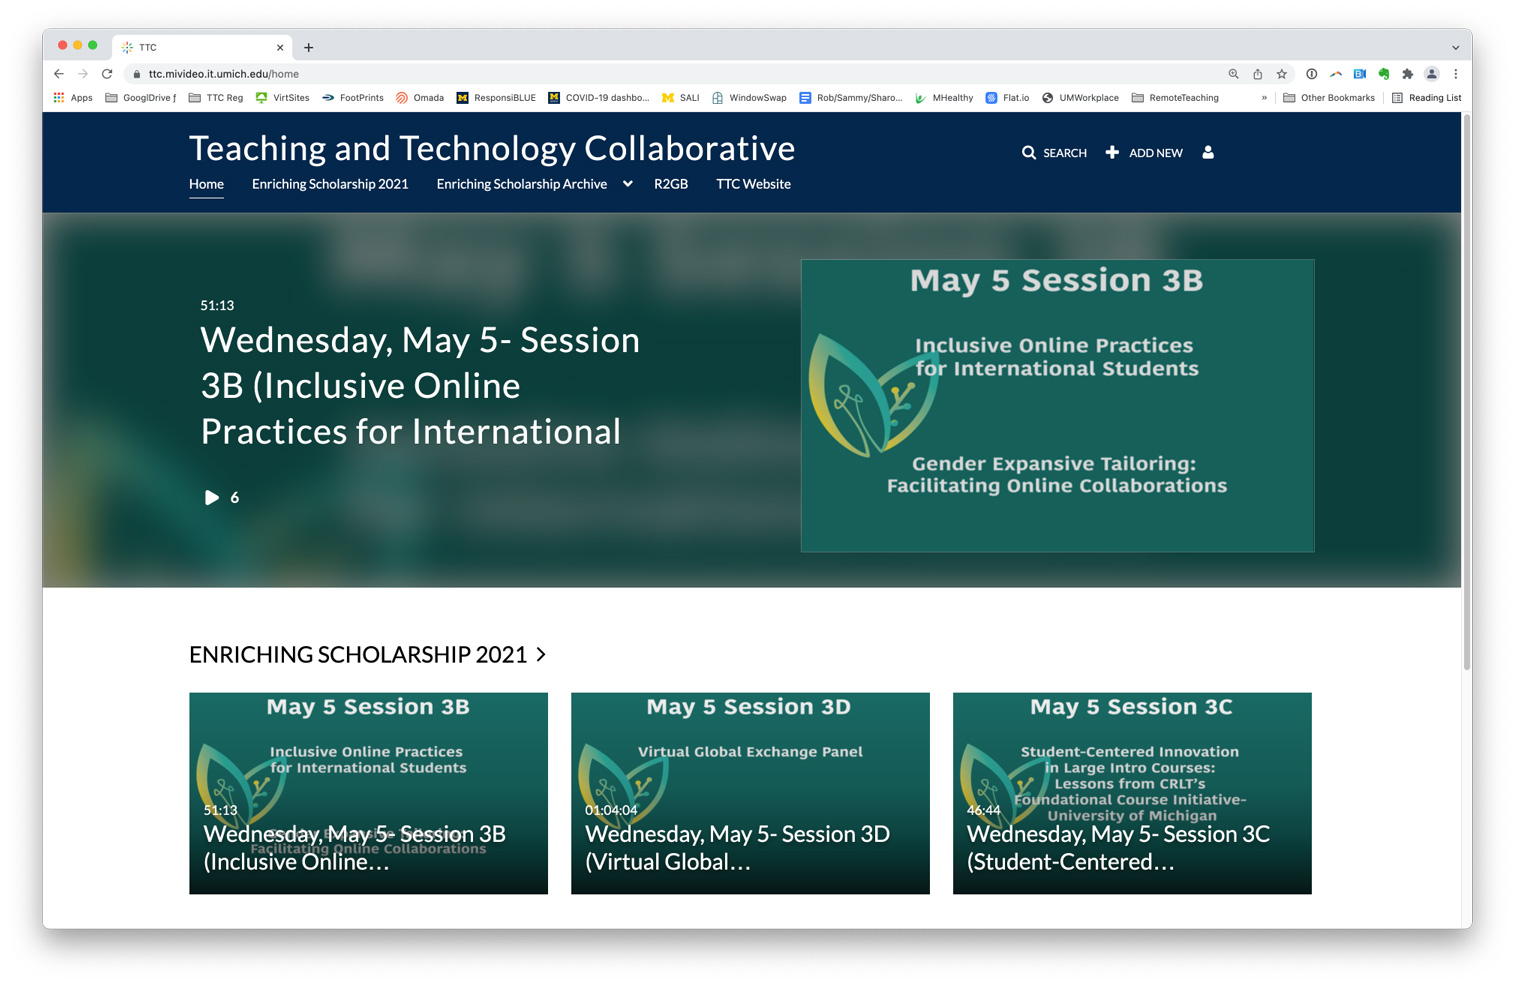Open the featured Wednesday, May 5- Session 3B title
Screen dimensions: 1514x984
pyautogui.click(x=420, y=385)
